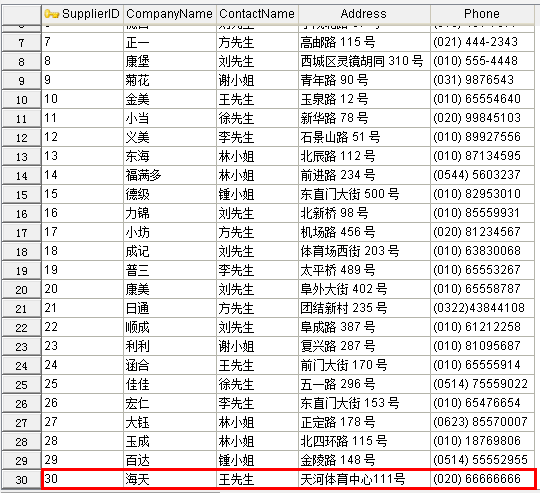Select the top-left corner select-all cell
Screen dimensions: 540x493
point(21,14)
